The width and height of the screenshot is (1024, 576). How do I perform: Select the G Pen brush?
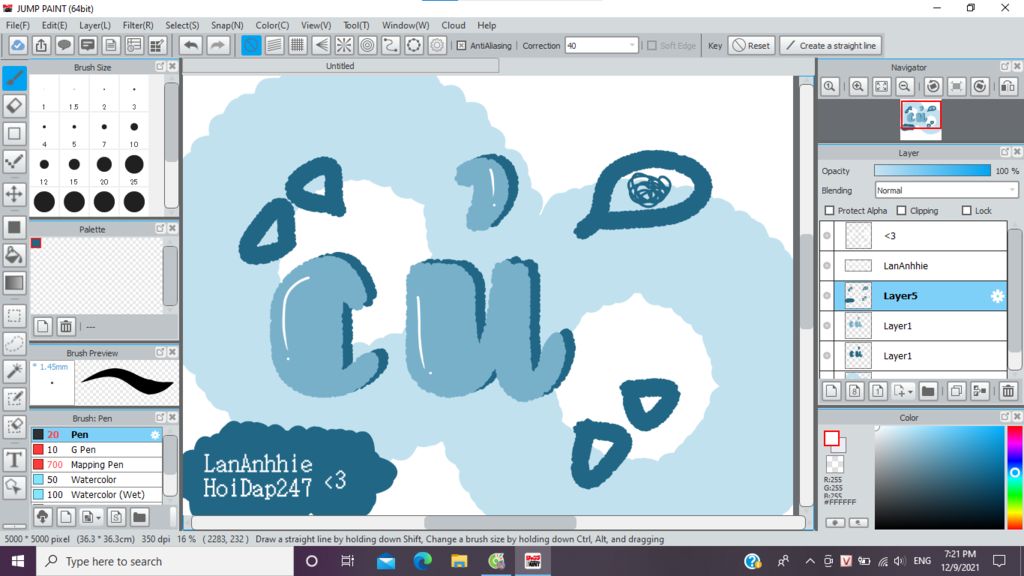96,449
